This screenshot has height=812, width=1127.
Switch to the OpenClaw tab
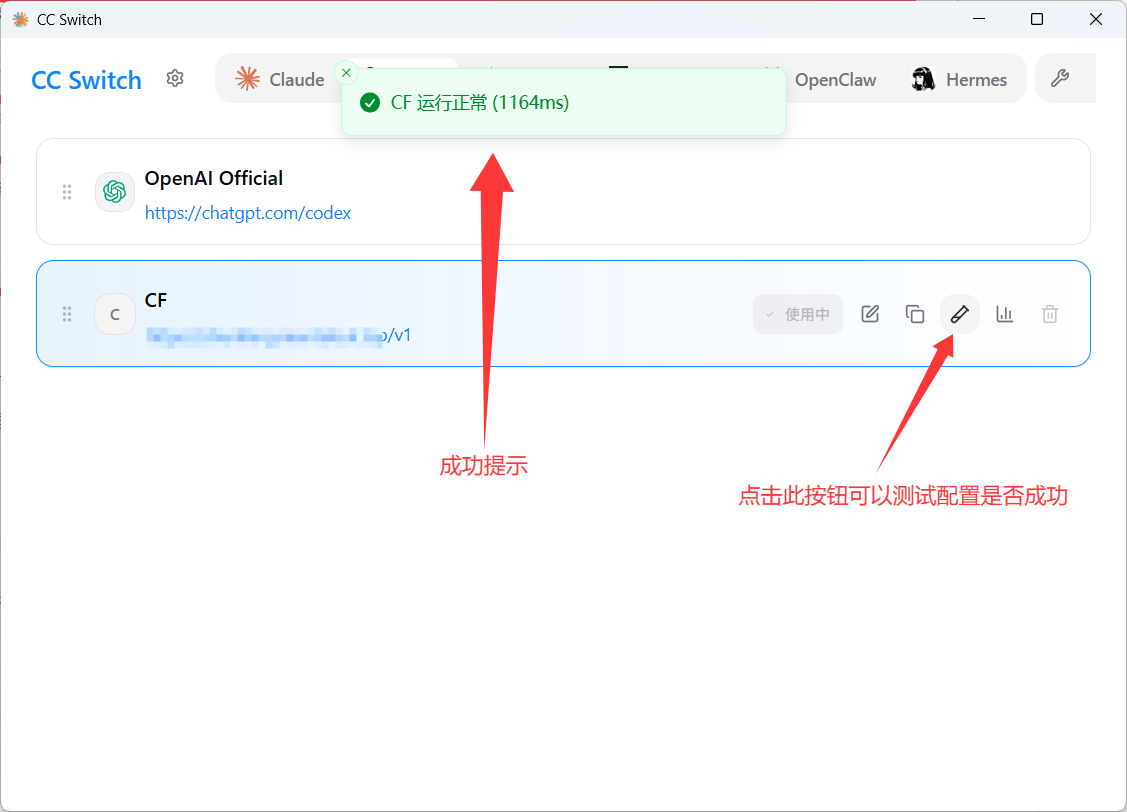836,78
